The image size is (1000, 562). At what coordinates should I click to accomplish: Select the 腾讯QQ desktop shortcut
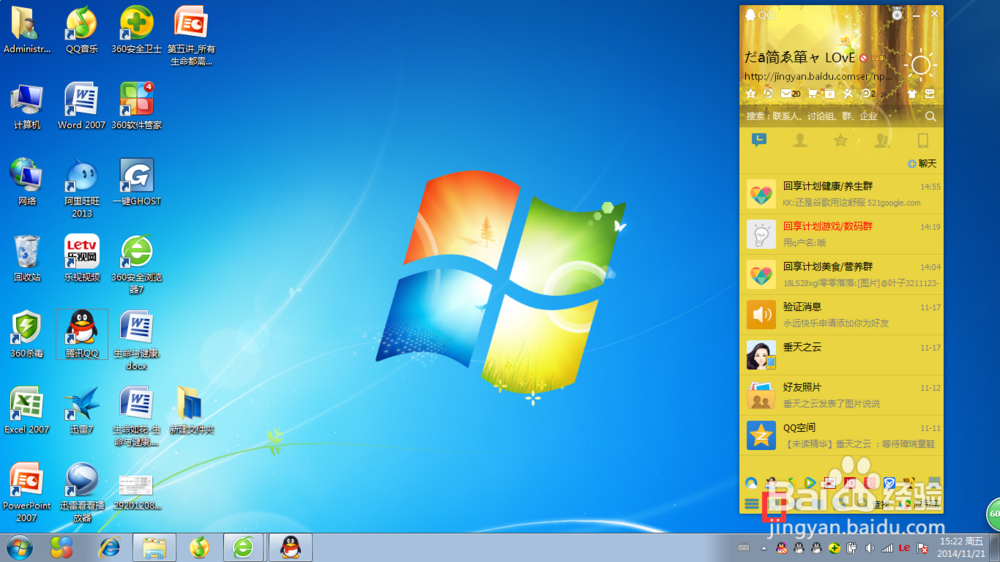(x=82, y=334)
